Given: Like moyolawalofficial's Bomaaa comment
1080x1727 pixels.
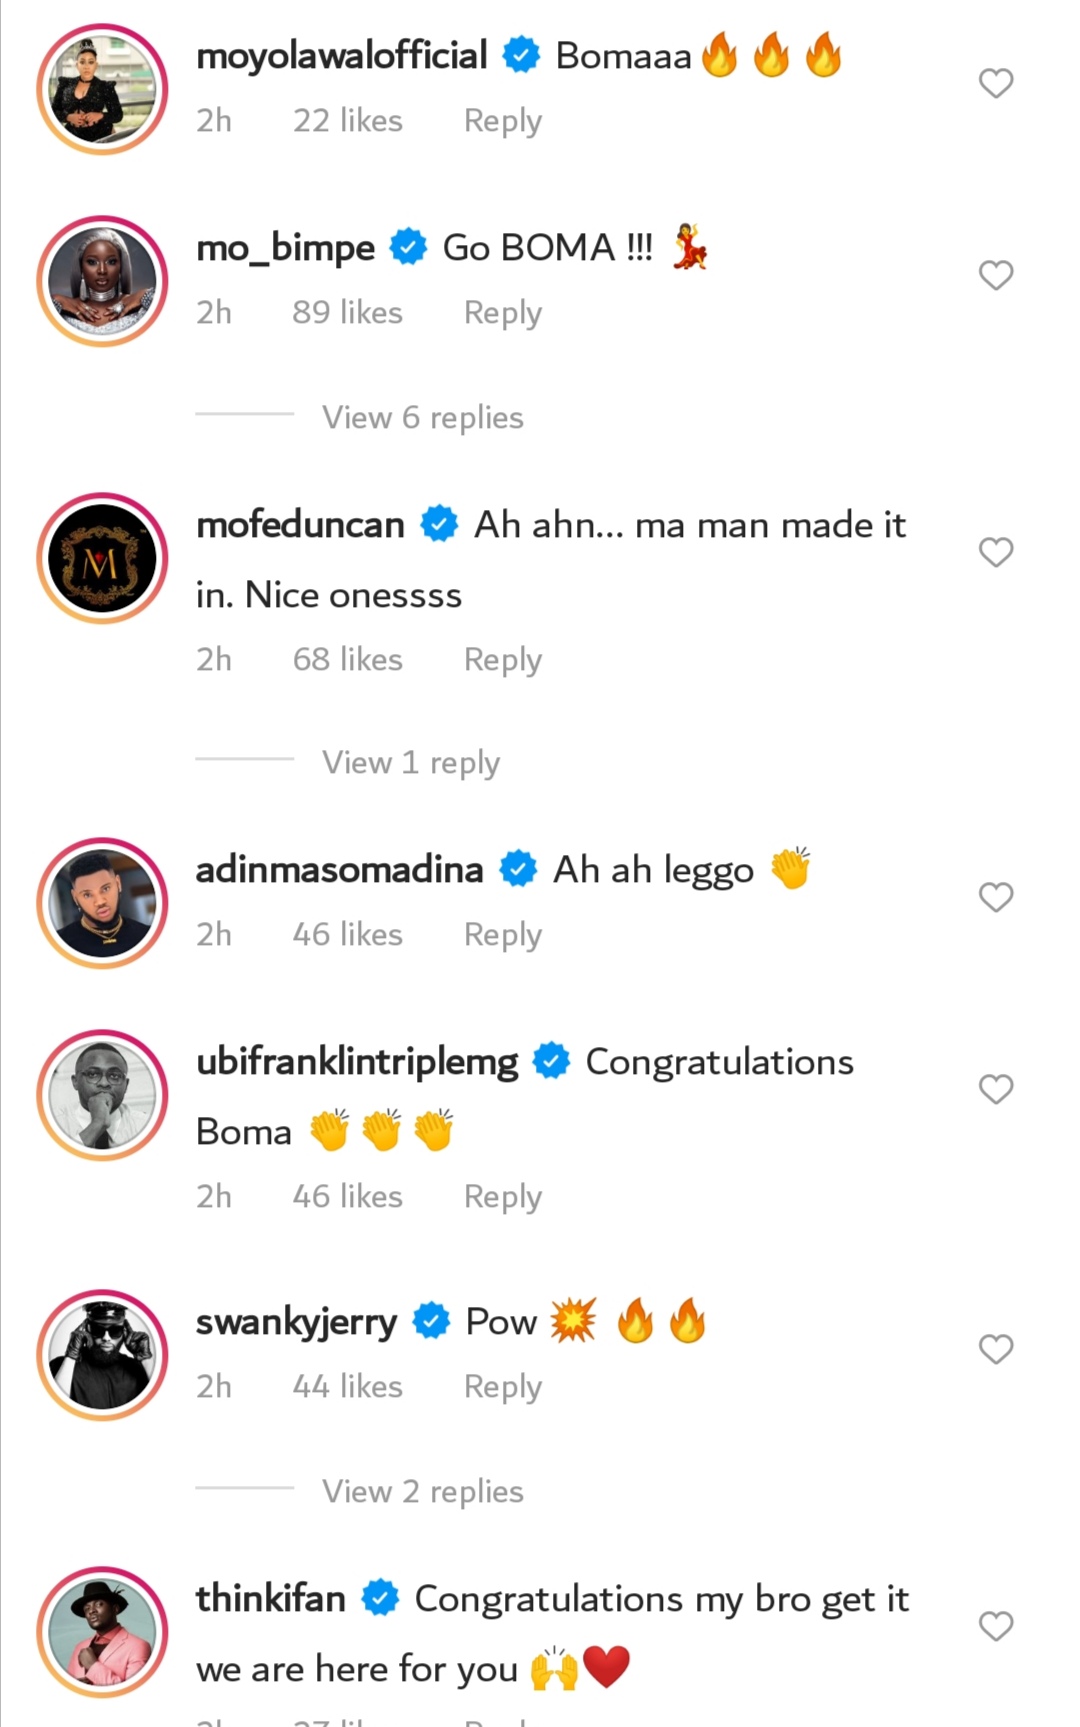Looking at the screenshot, I should click(x=995, y=83).
